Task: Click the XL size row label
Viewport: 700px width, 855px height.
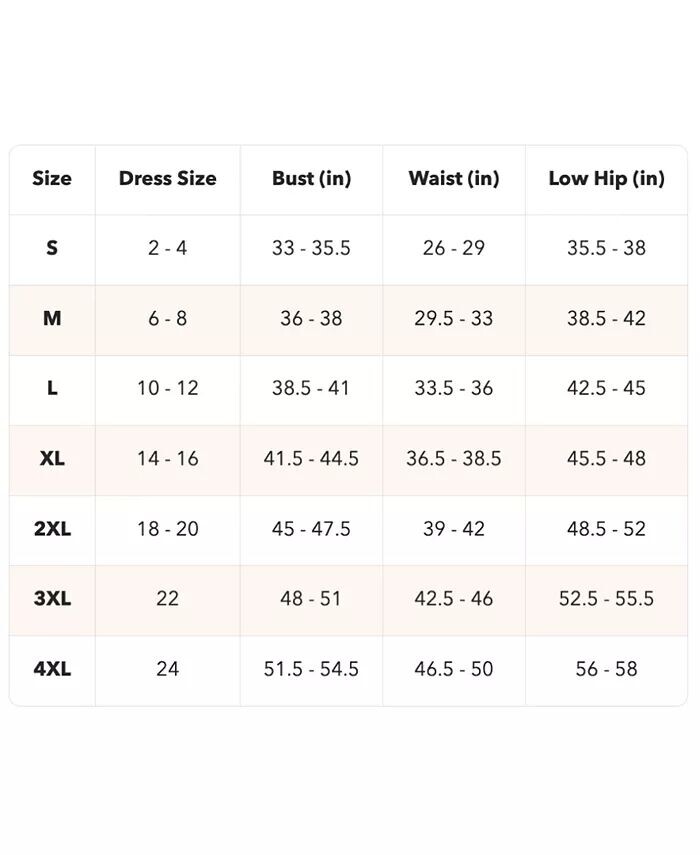Action: pos(52,458)
